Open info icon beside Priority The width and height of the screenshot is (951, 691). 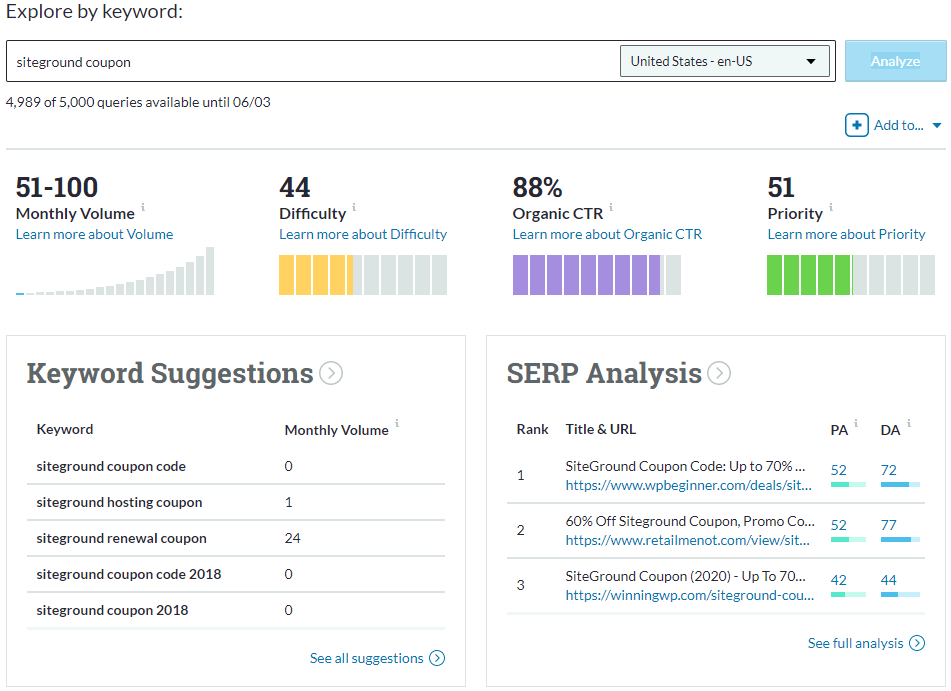831,207
